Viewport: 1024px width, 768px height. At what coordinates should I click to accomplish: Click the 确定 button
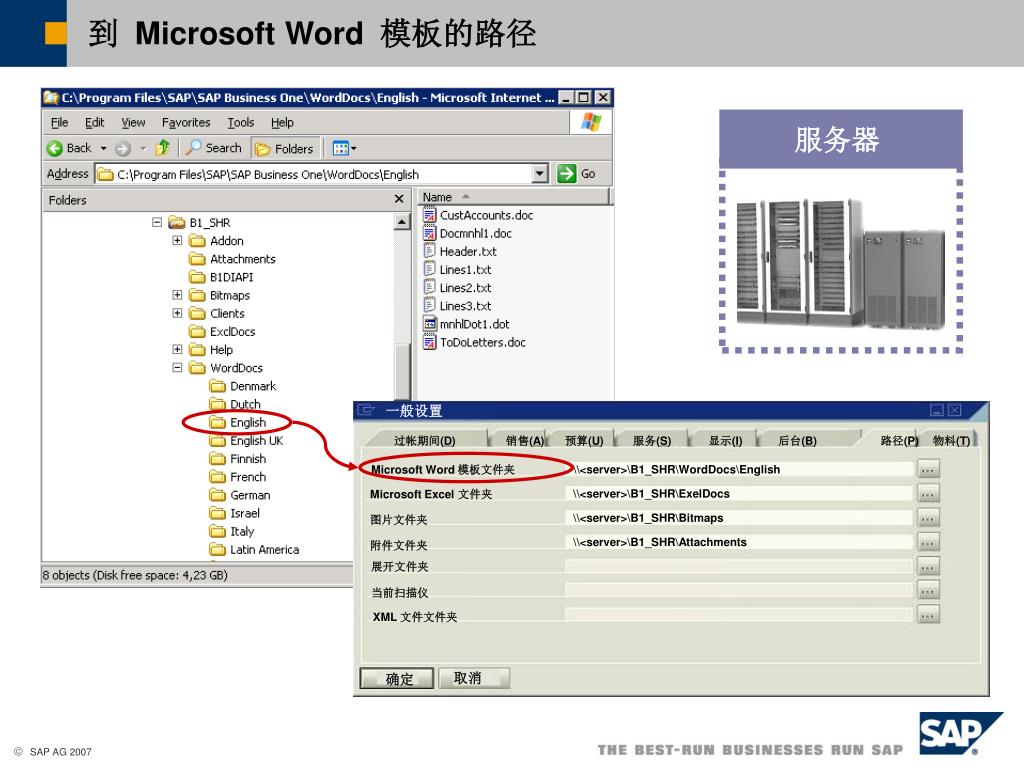397,679
